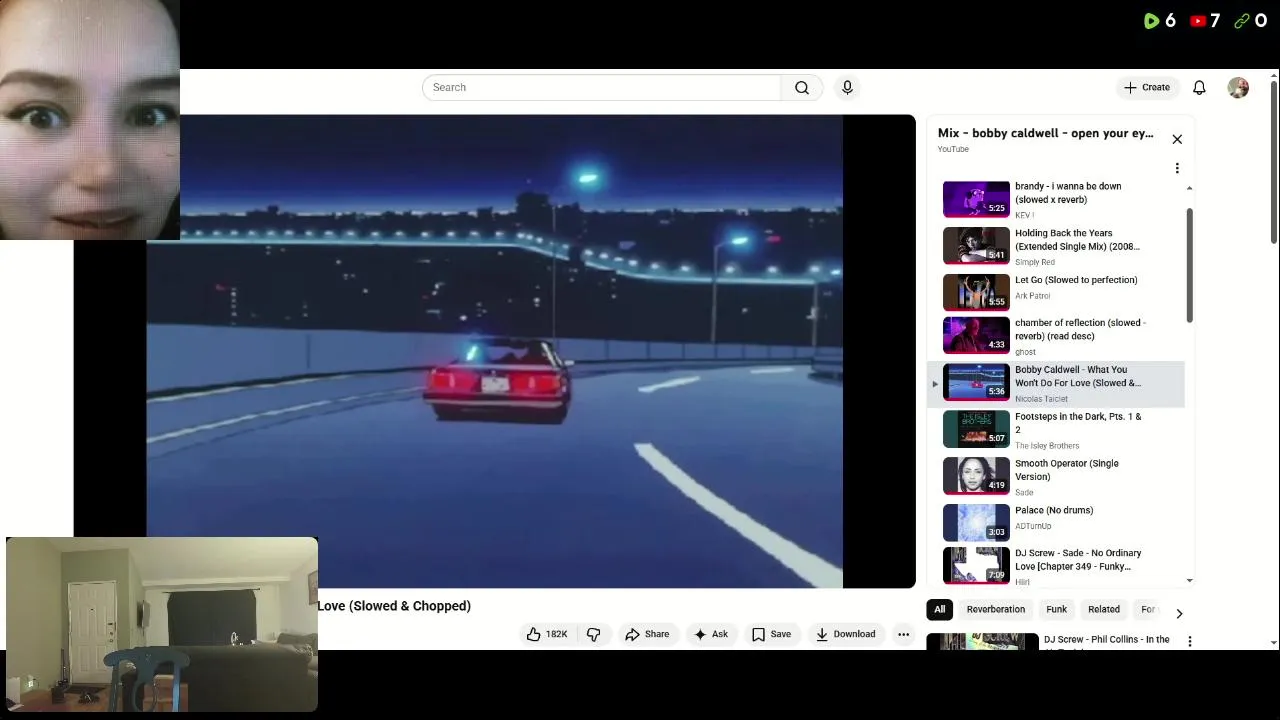Viewport: 1280px width, 720px height.
Task: Play Let Go (Slowed to perfection) thumbnail
Action: pyautogui.click(x=976, y=292)
